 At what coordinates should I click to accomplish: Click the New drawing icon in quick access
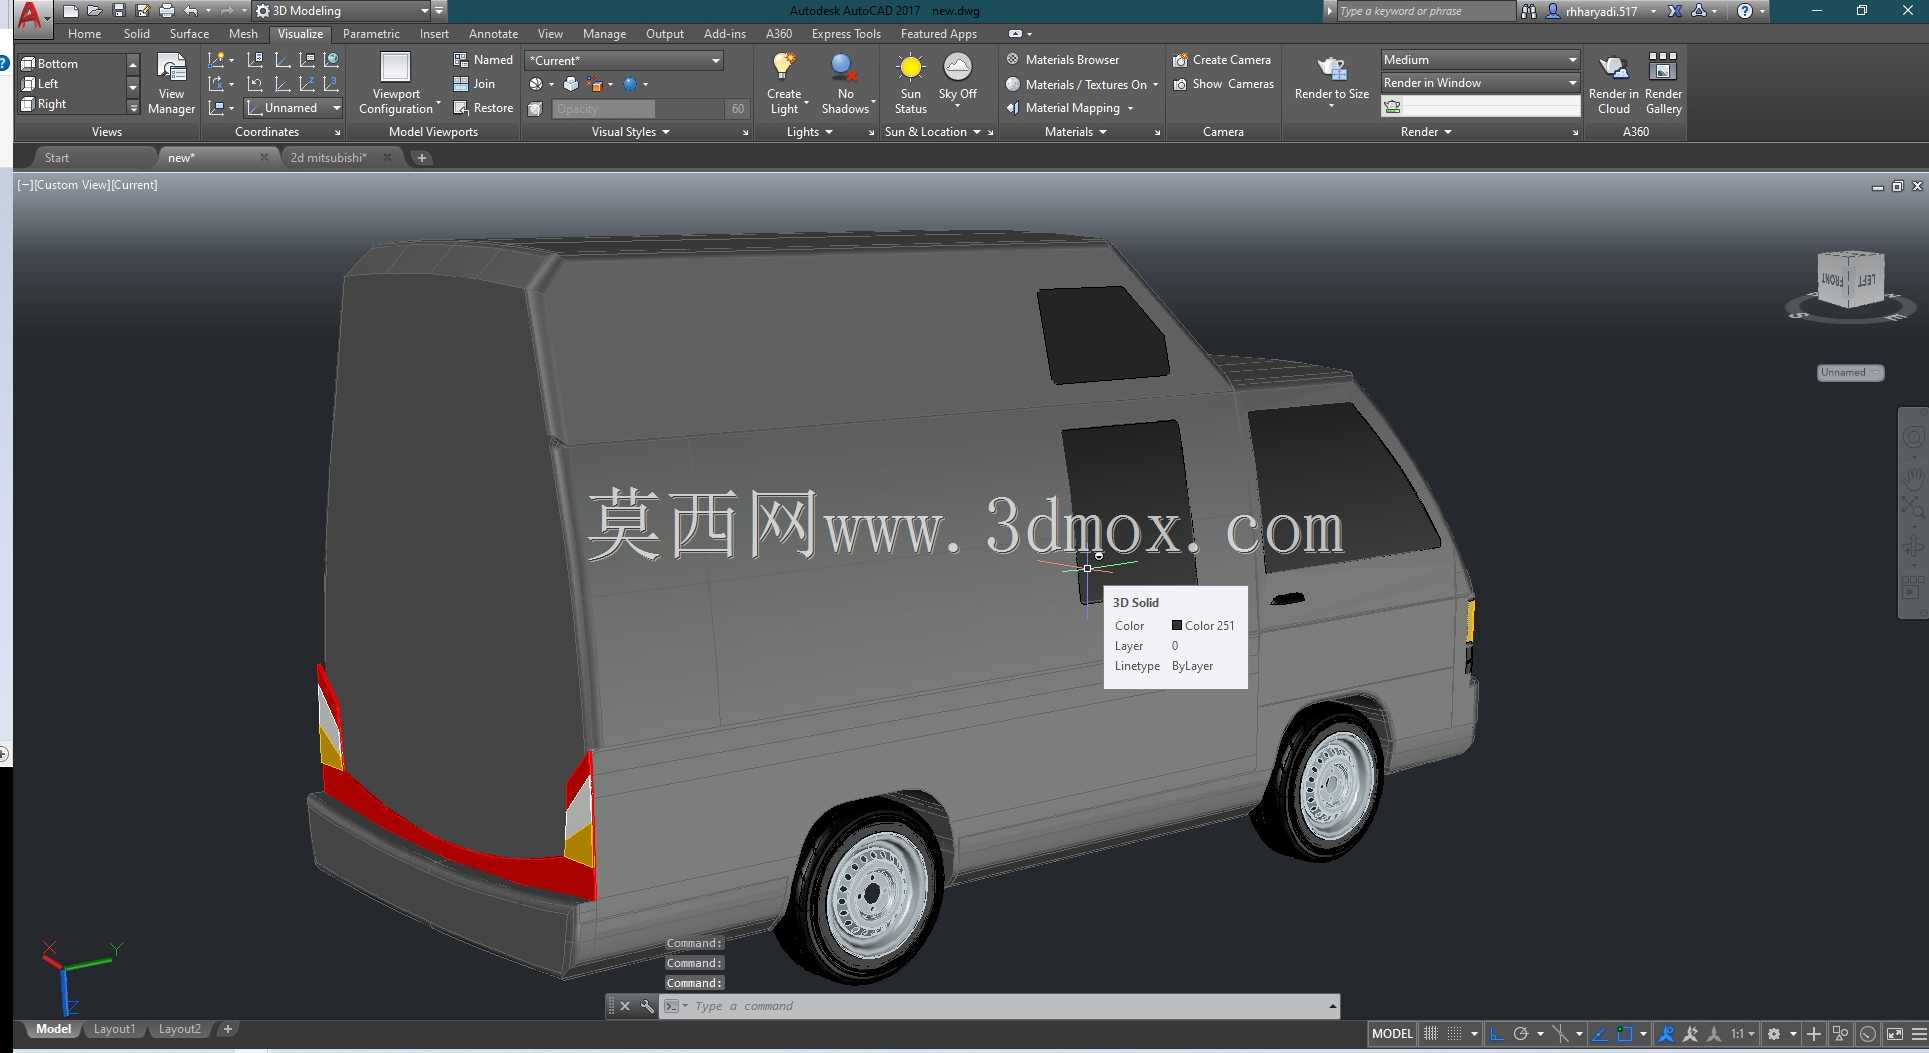click(x=70, y=11)
